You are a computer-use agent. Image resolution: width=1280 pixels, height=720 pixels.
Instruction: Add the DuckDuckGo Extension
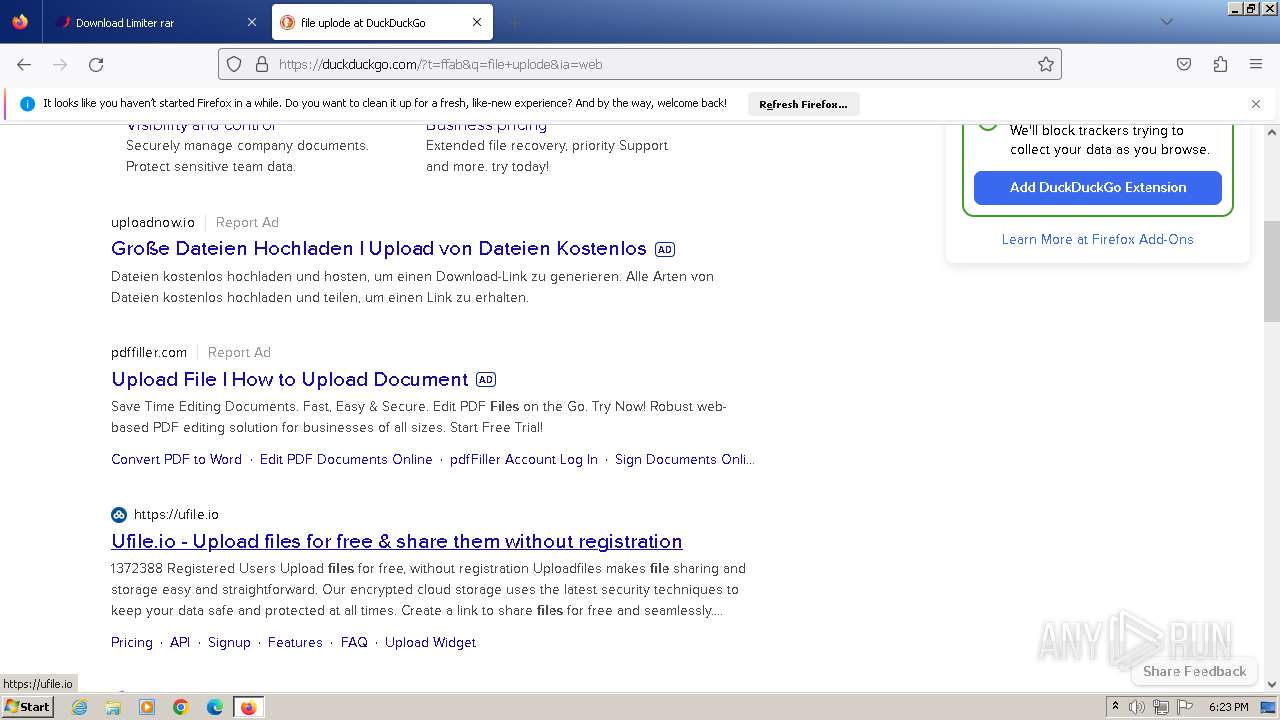tap(1098, 187)
